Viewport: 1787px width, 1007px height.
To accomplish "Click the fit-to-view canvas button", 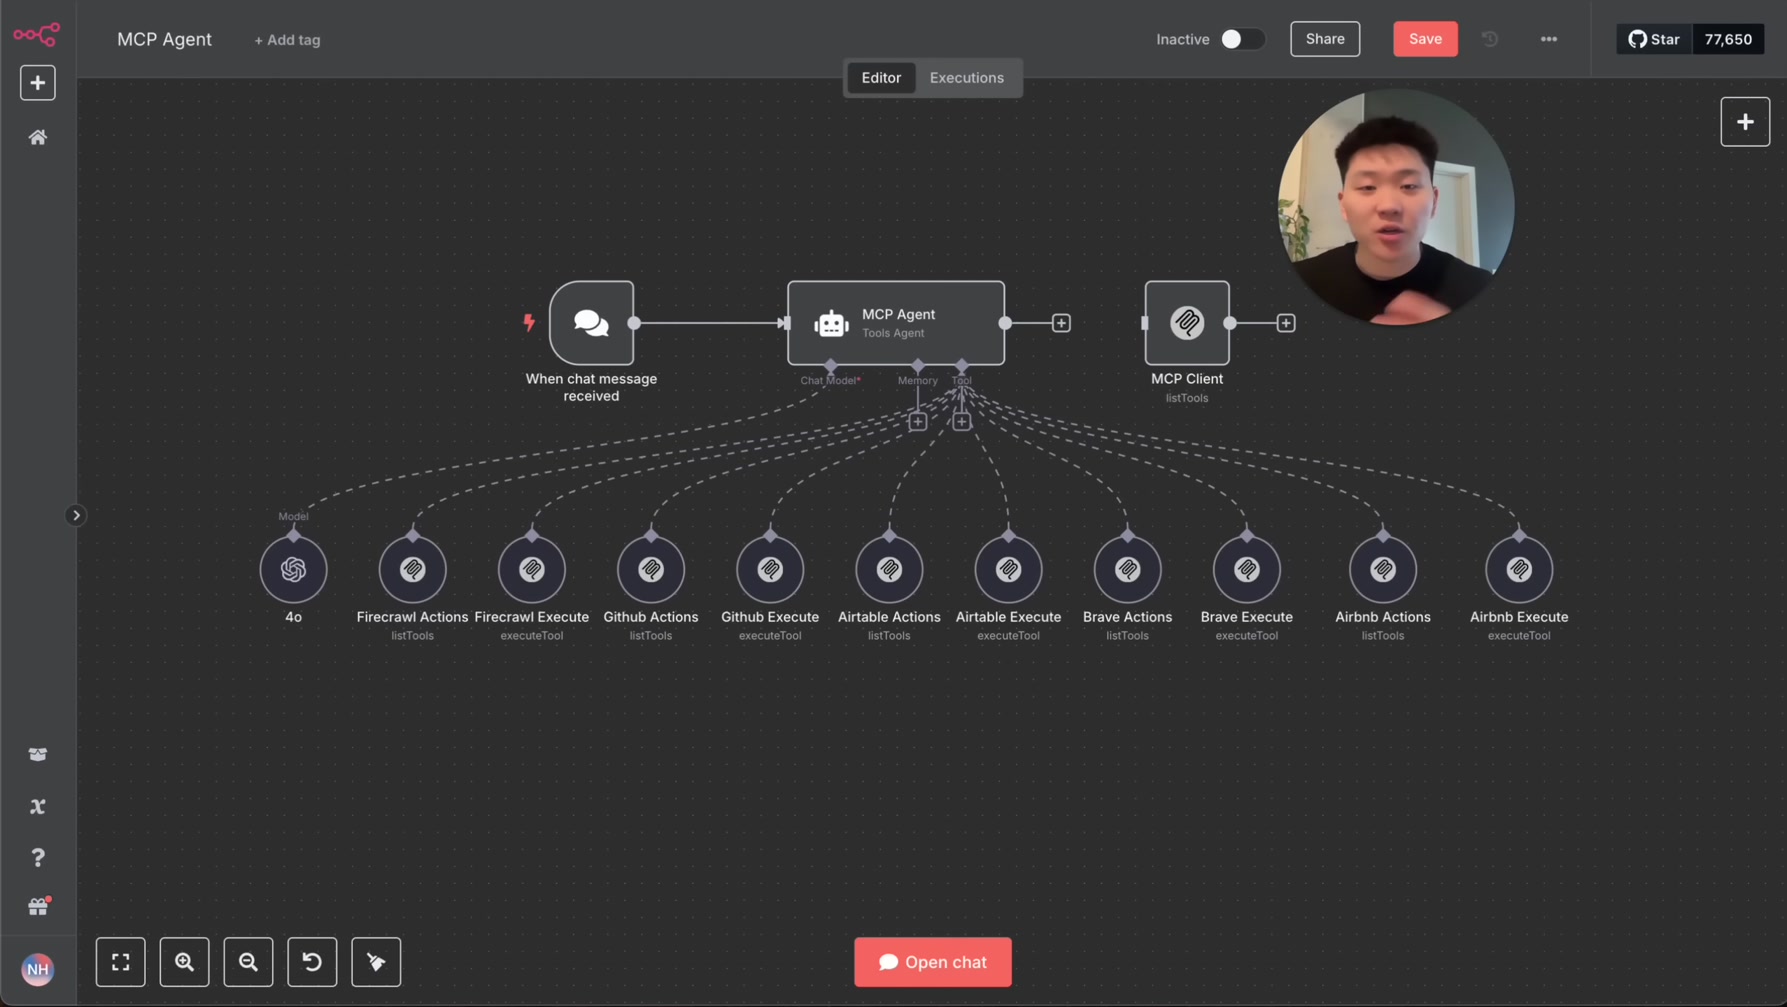I will pyautogui.click(x=121, y=962).
